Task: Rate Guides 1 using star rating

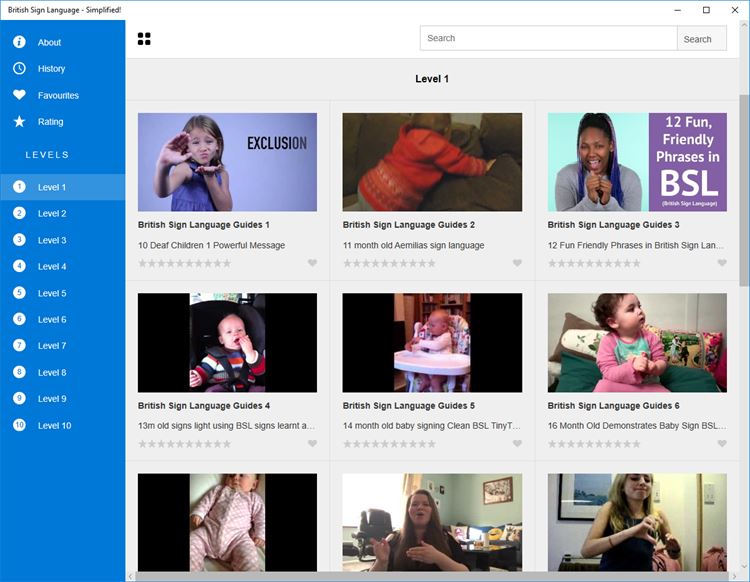Action: point(185,263)
